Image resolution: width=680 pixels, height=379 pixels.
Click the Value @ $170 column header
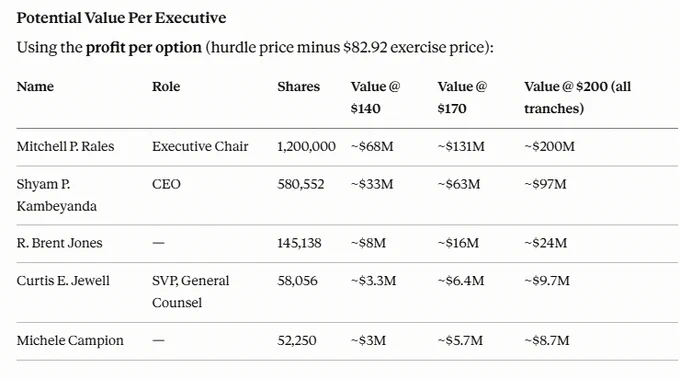pos(462,97)
